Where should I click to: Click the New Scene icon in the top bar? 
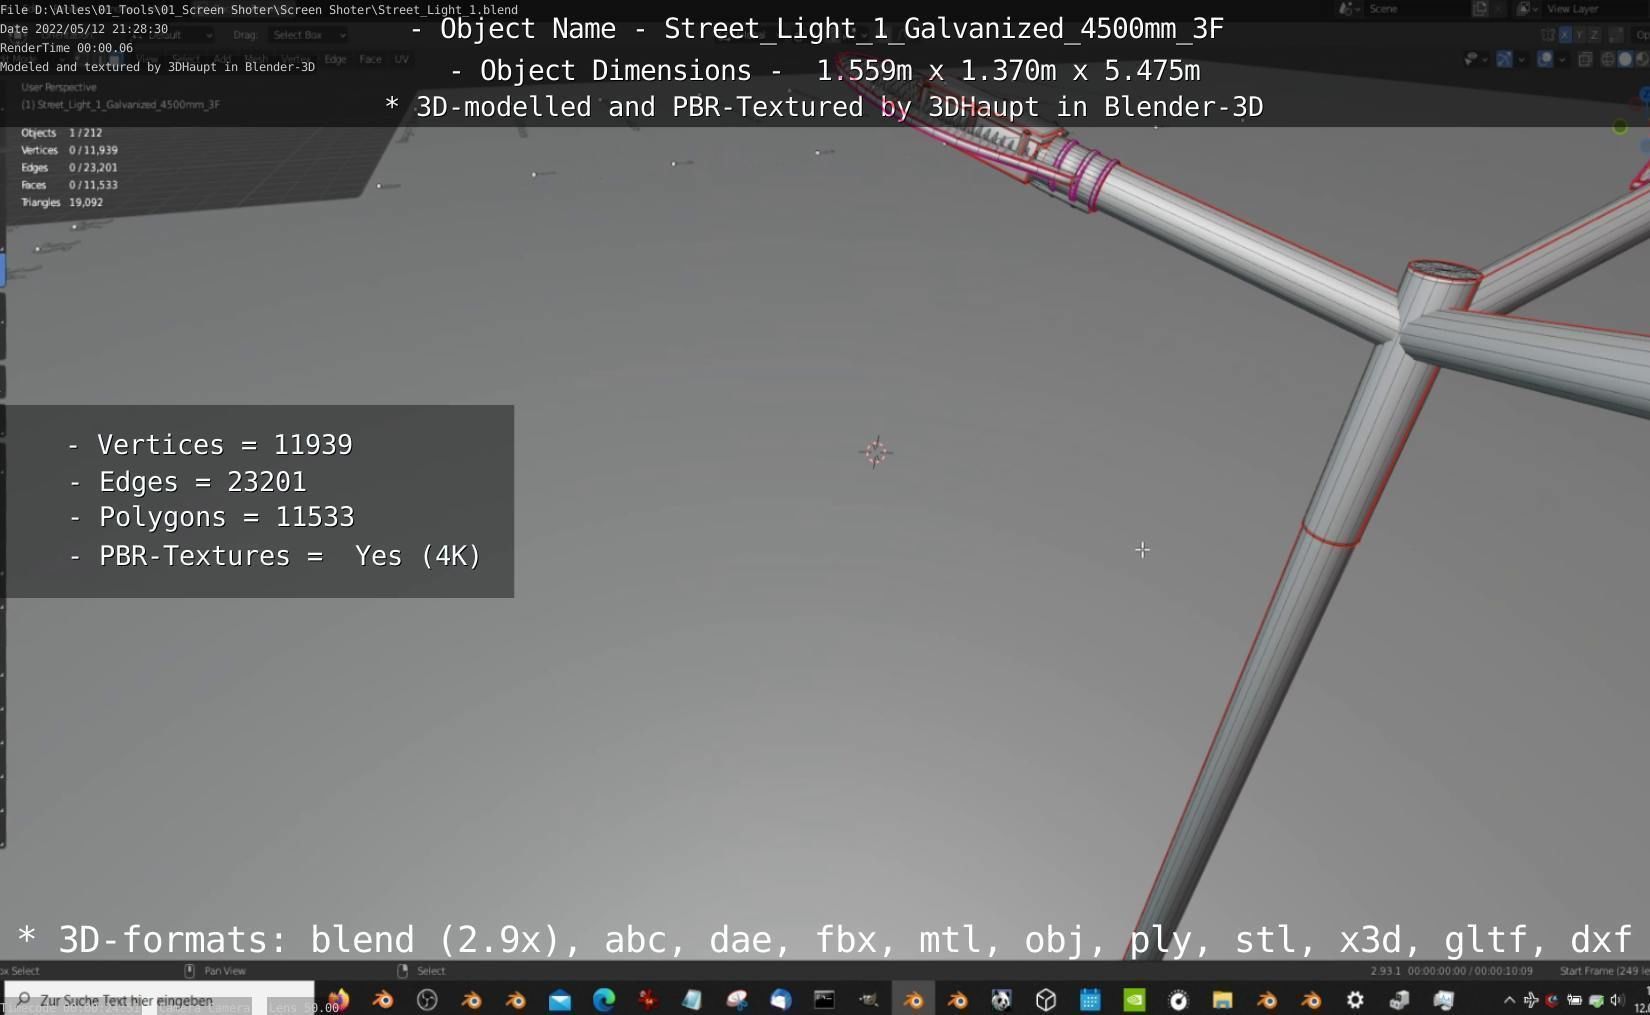[x=1480, y=9]
